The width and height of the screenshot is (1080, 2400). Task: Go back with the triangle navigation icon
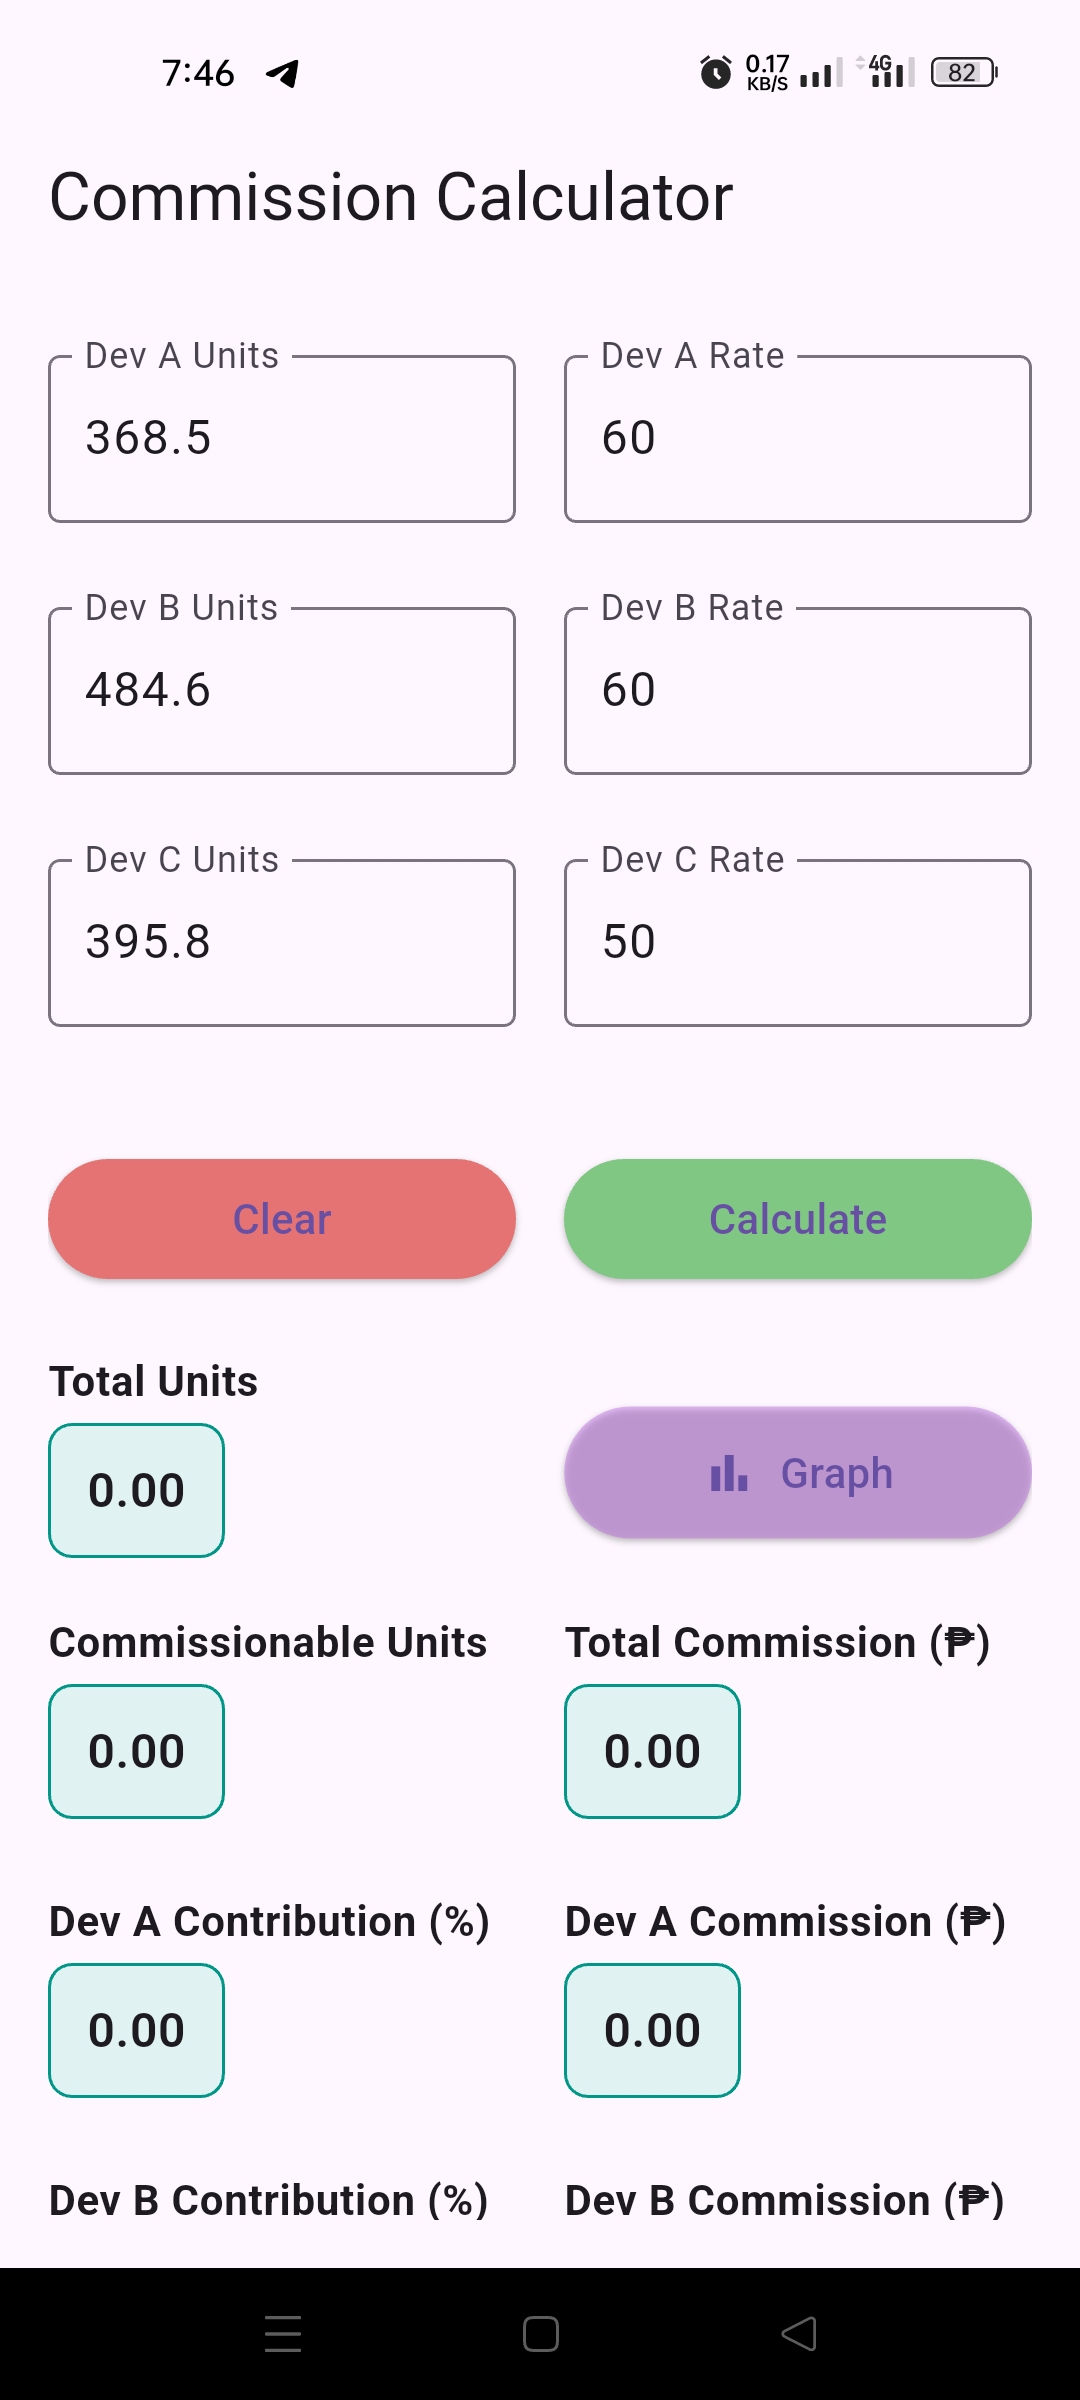pyautogui.click(x=799, y=2334)
